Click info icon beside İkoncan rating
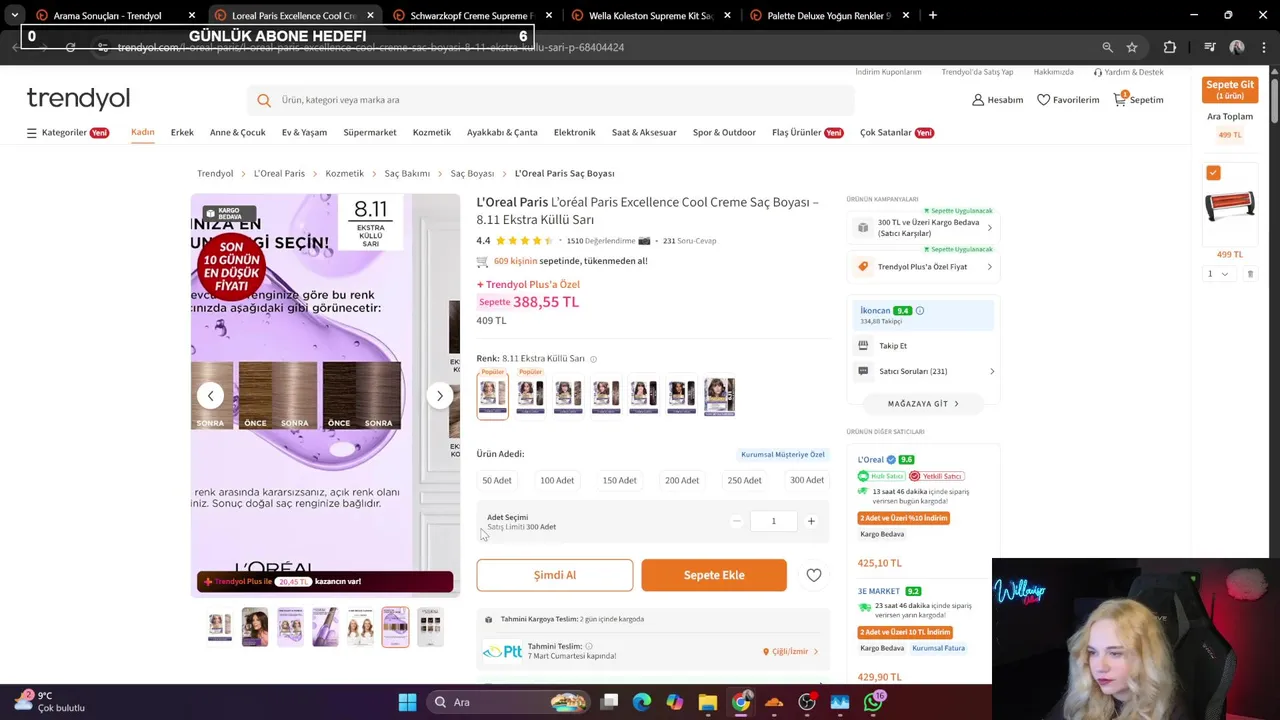 coord(920,311)
